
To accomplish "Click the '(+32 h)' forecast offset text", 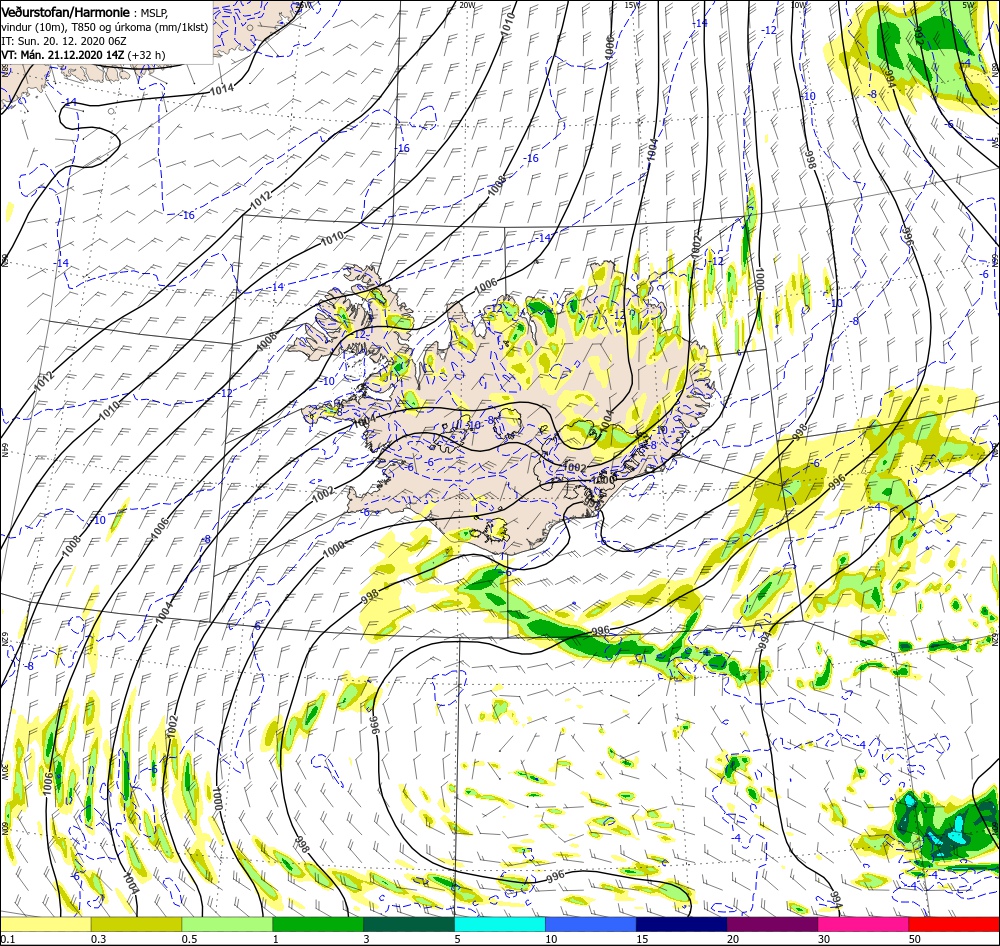I will tap(147, 55).
